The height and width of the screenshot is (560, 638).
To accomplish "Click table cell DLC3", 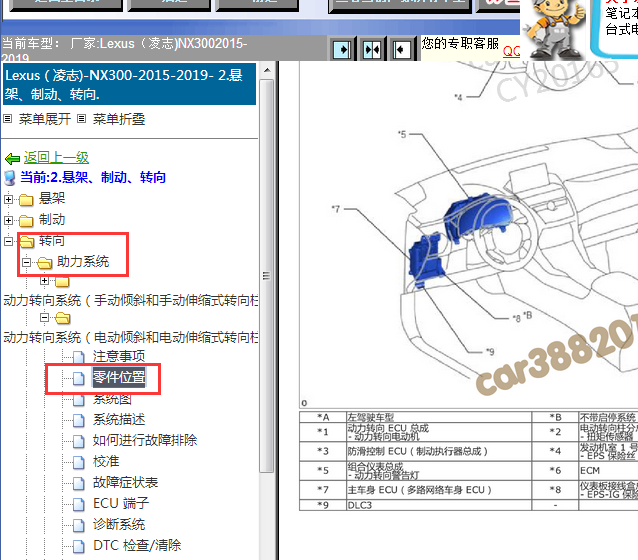I will (439, 505).
